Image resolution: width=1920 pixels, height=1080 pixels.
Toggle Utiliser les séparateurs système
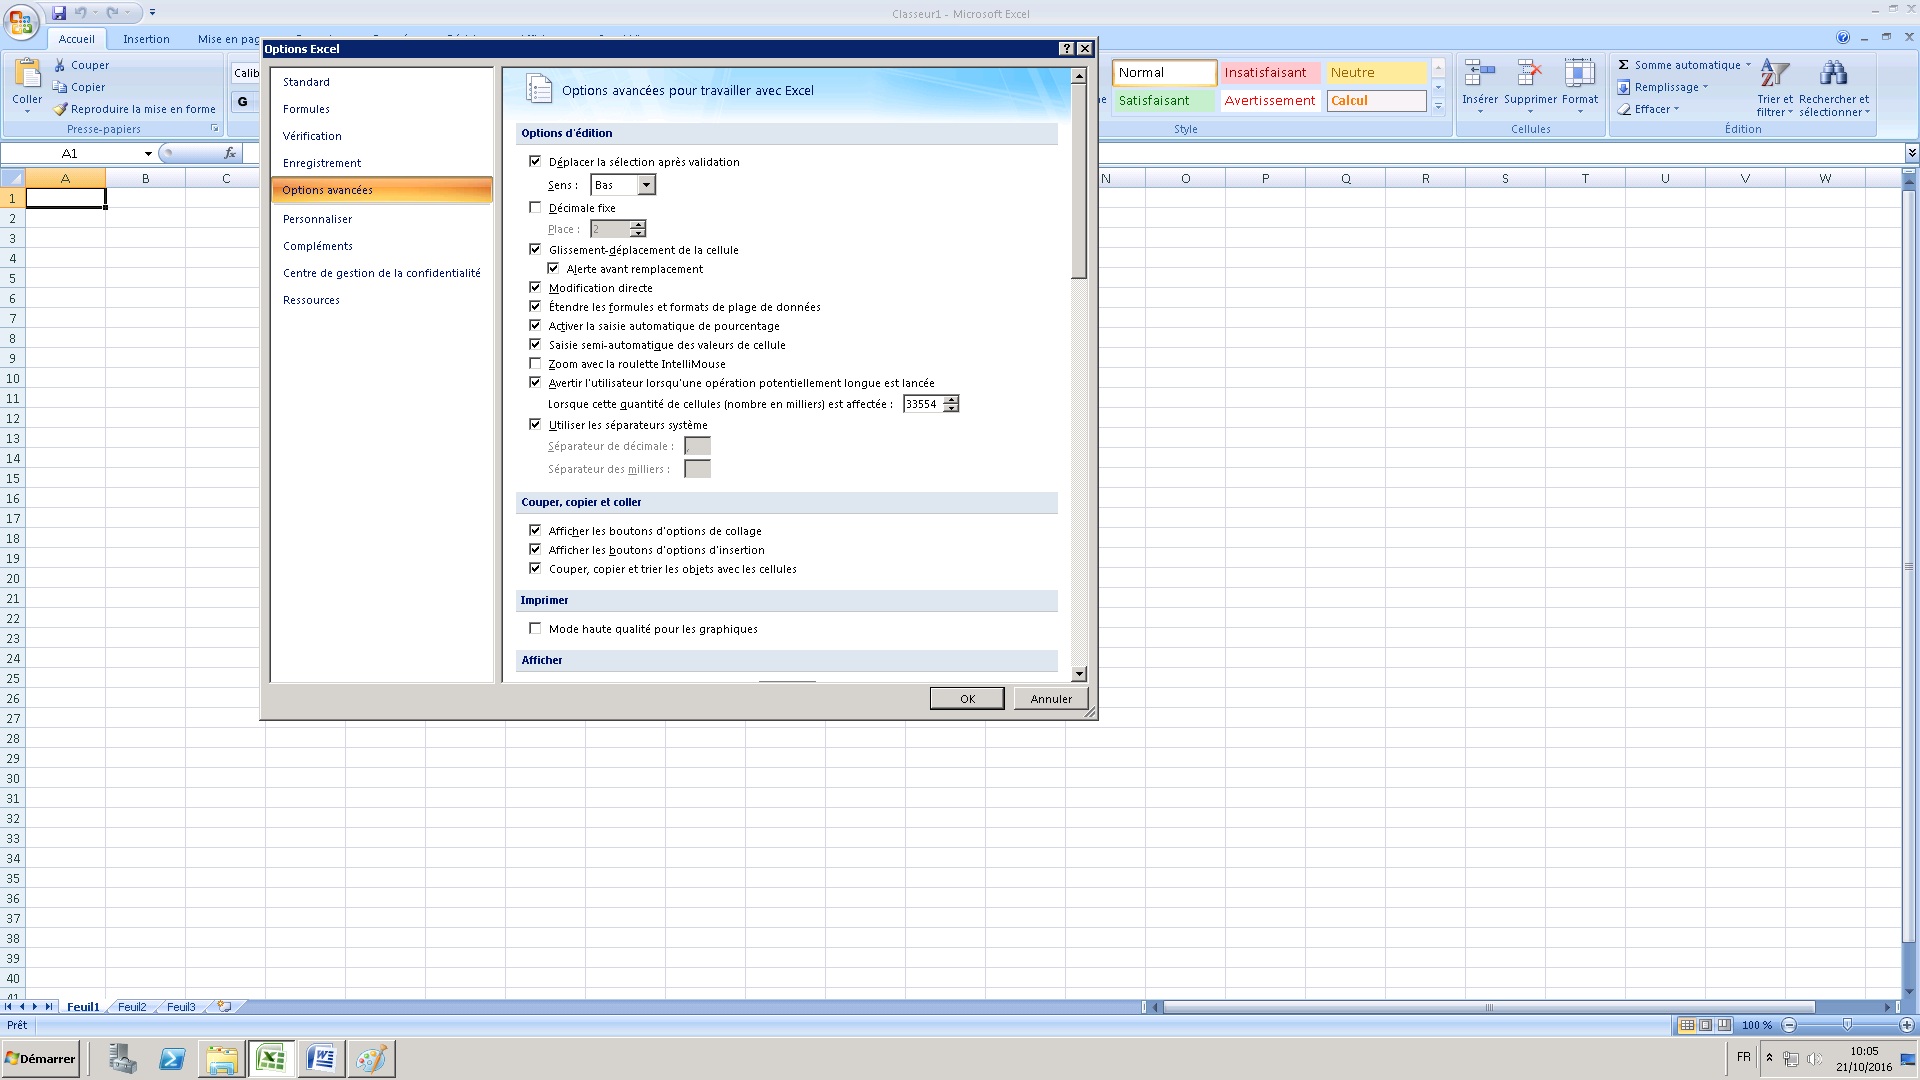pyautogui.click(x=535, y=424)
